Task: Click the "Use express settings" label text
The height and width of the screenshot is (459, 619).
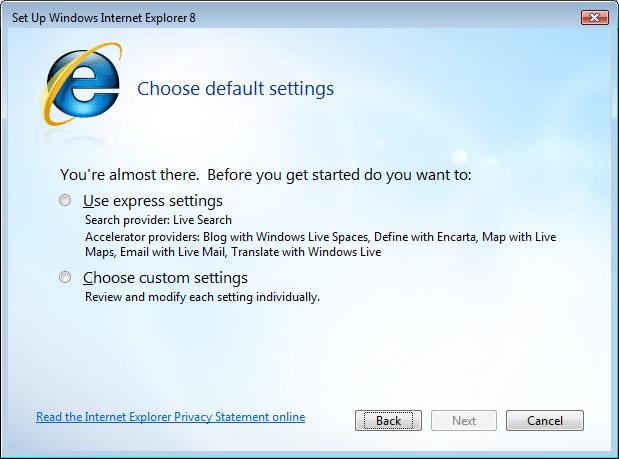Action: coord(153,201)
